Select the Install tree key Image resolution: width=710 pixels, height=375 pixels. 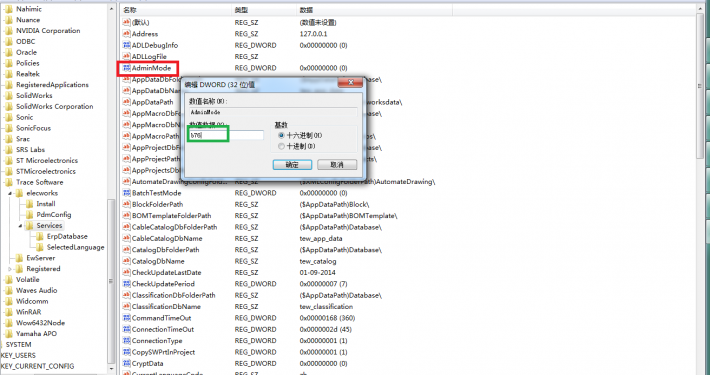(x=46, y=204)
